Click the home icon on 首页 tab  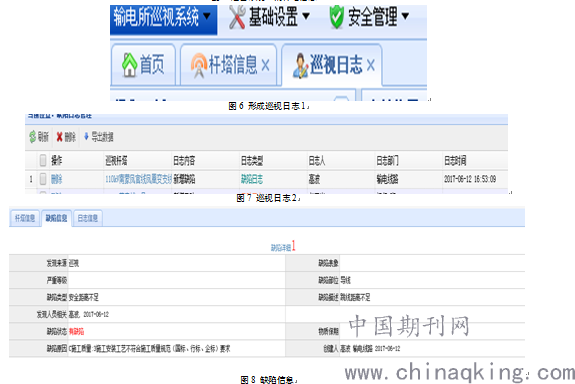[x=129, y=65]
